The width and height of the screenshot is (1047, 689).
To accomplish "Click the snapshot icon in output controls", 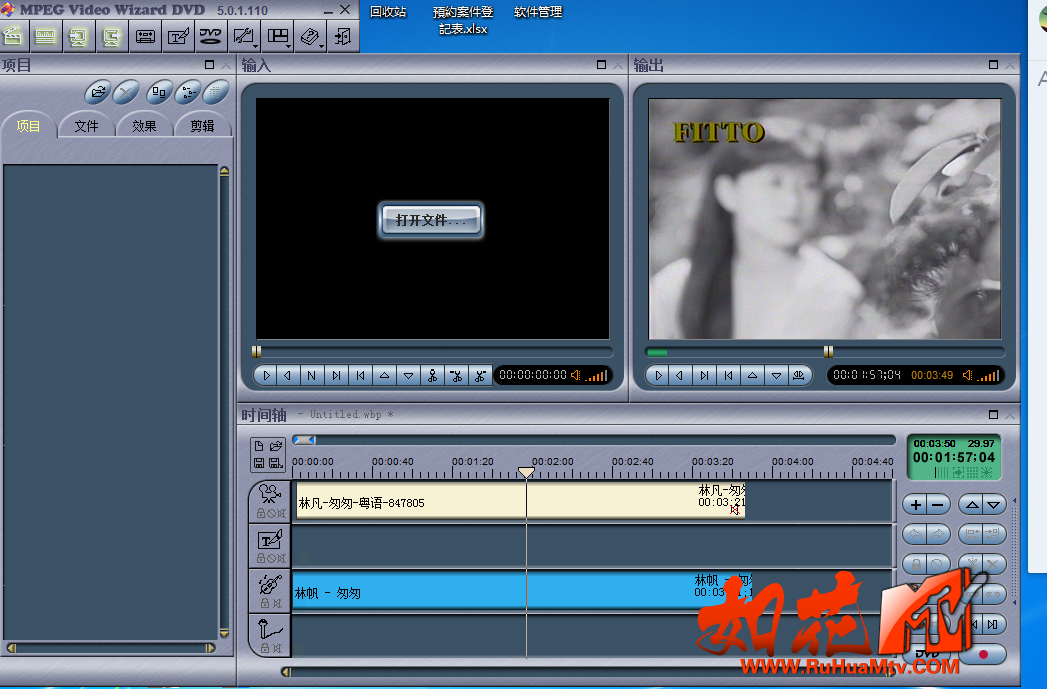I will coord(799,376).
